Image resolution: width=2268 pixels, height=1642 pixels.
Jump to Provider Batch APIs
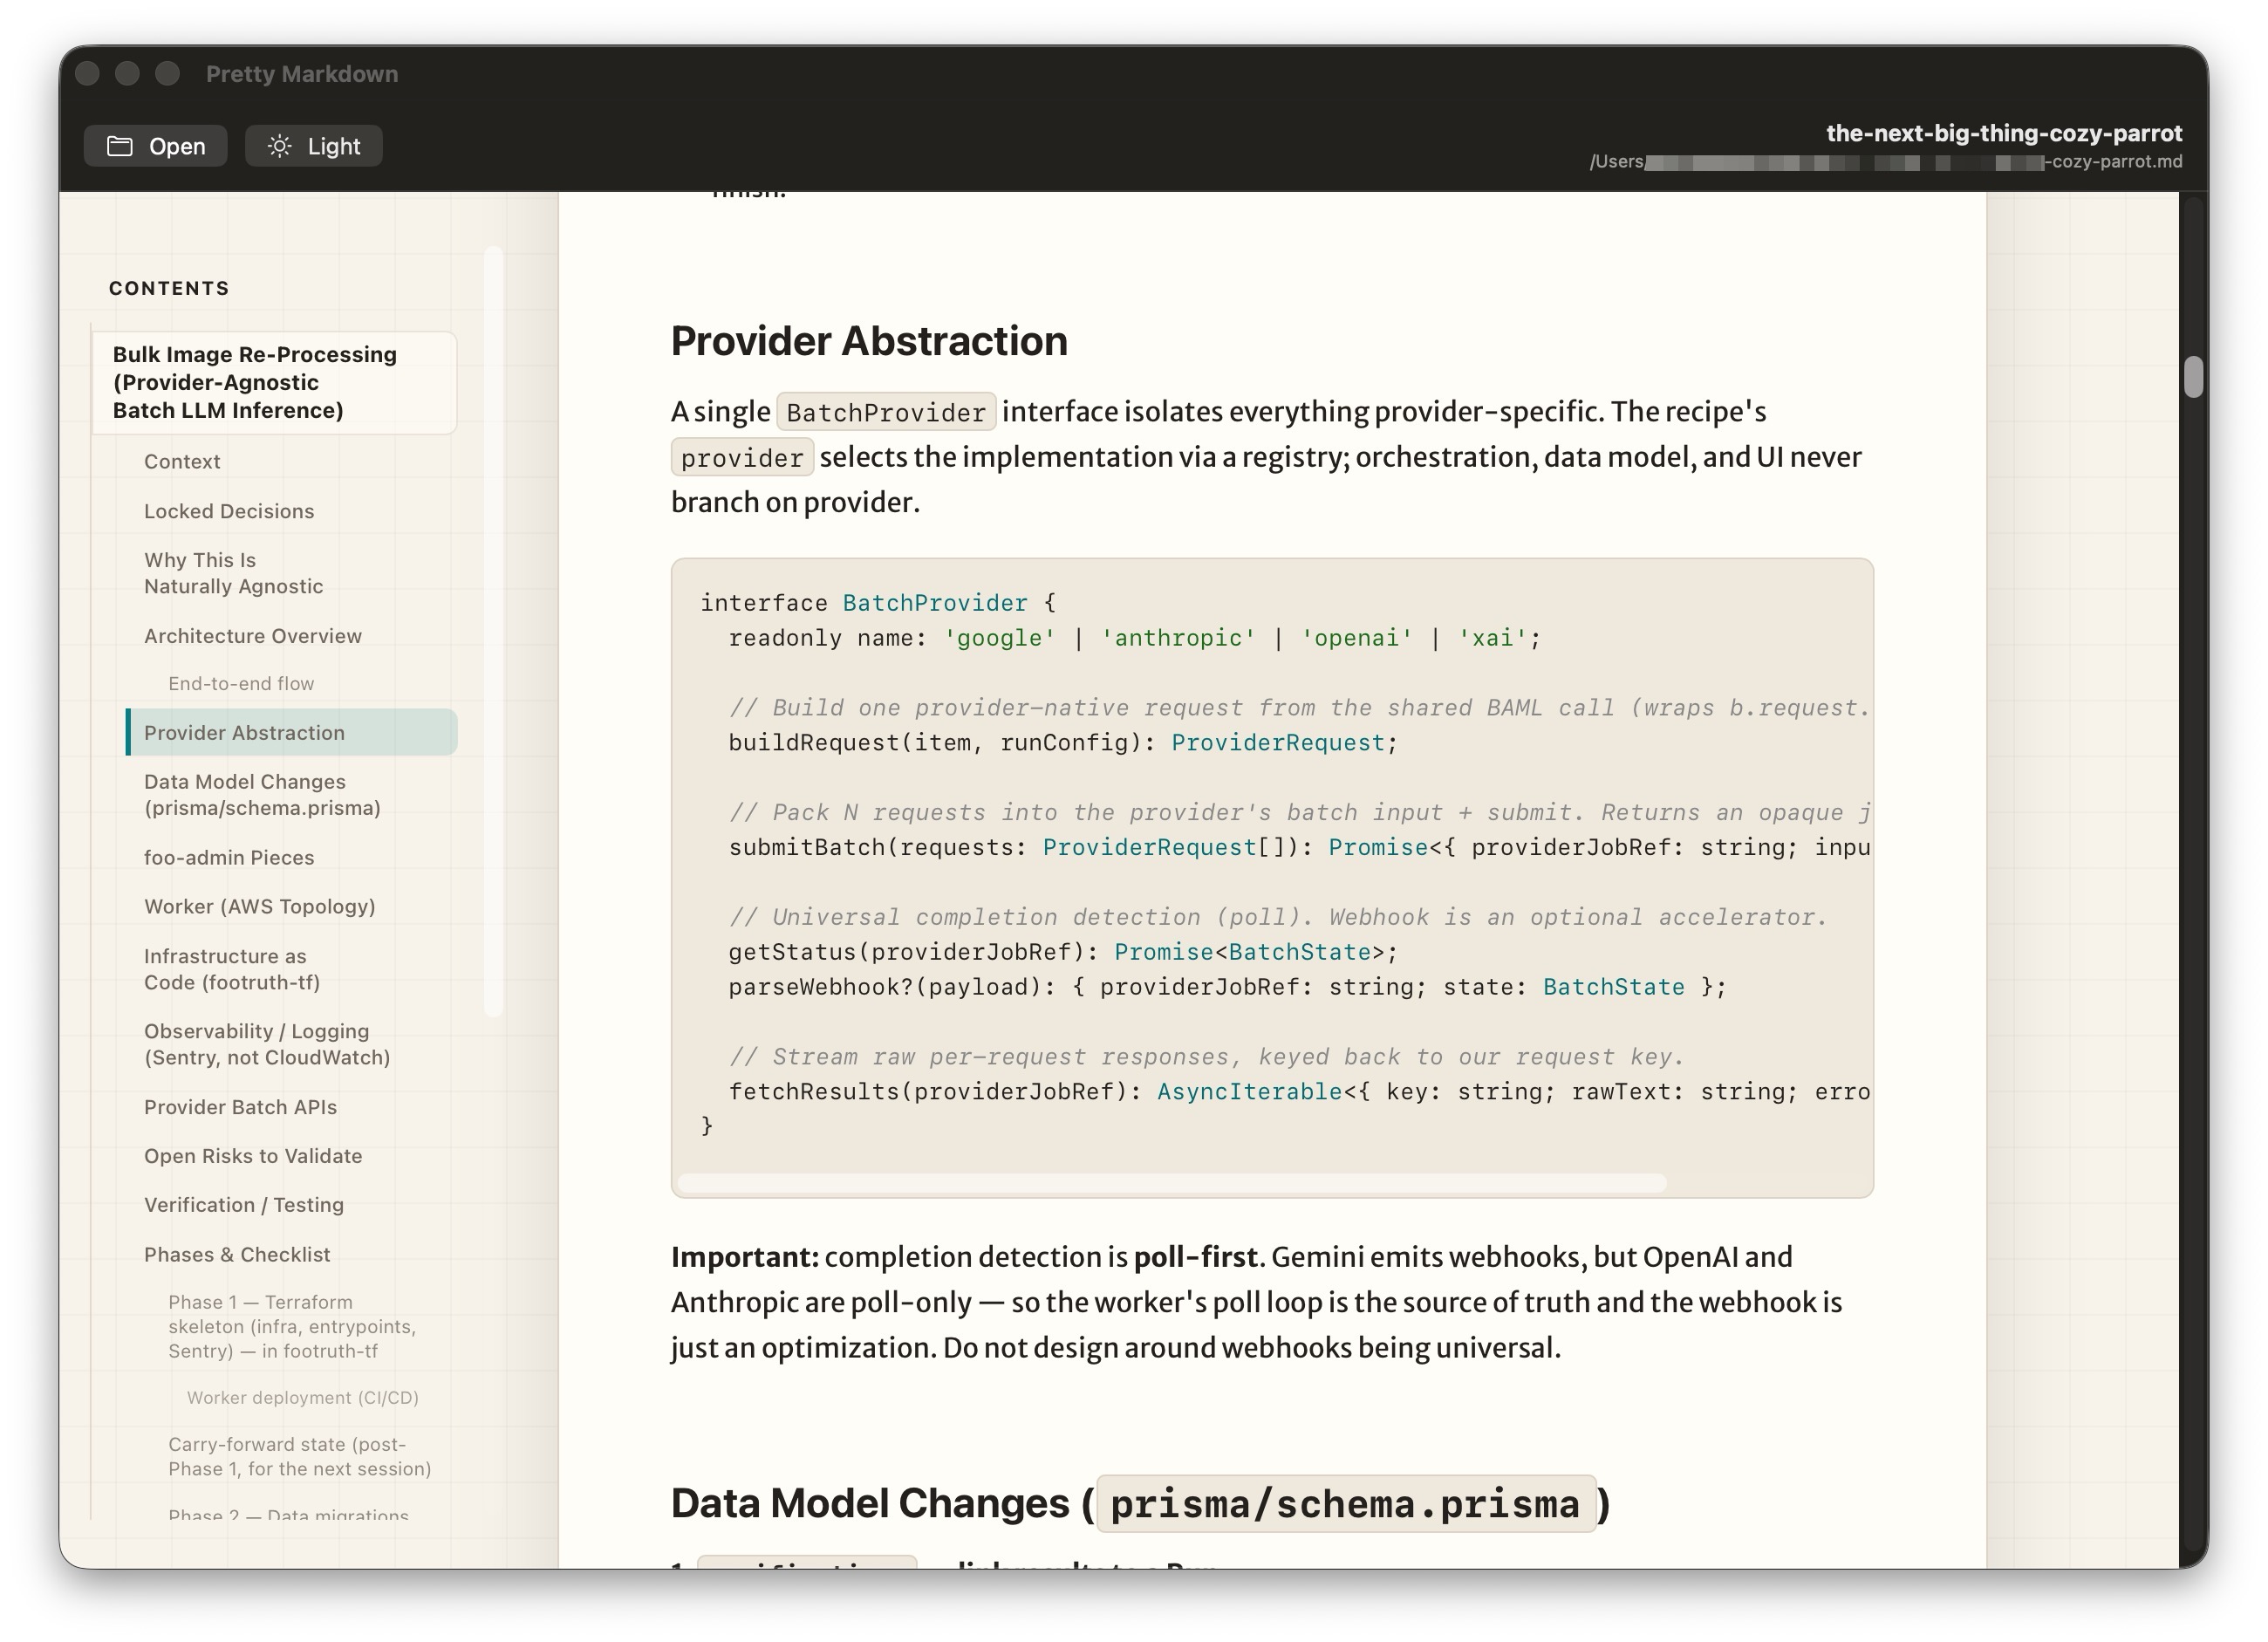click(240, 1107)
